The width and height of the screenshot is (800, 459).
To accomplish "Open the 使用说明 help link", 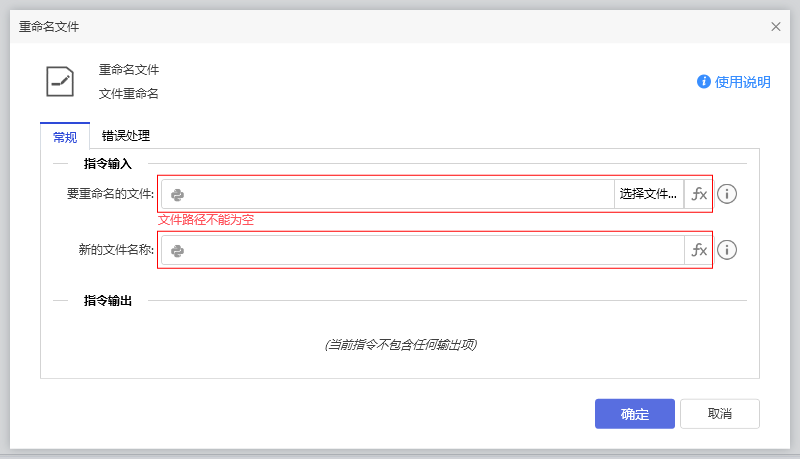I will click(x=742, y=82).
